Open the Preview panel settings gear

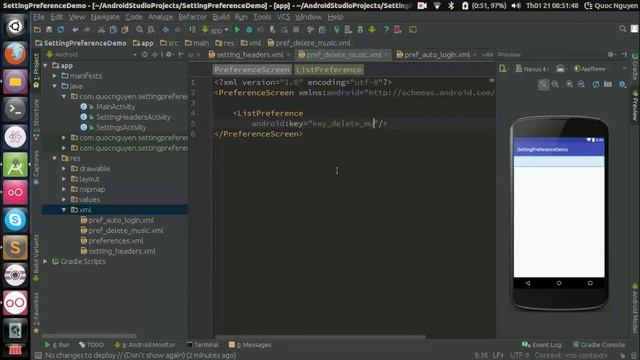[x=611, y=54]
